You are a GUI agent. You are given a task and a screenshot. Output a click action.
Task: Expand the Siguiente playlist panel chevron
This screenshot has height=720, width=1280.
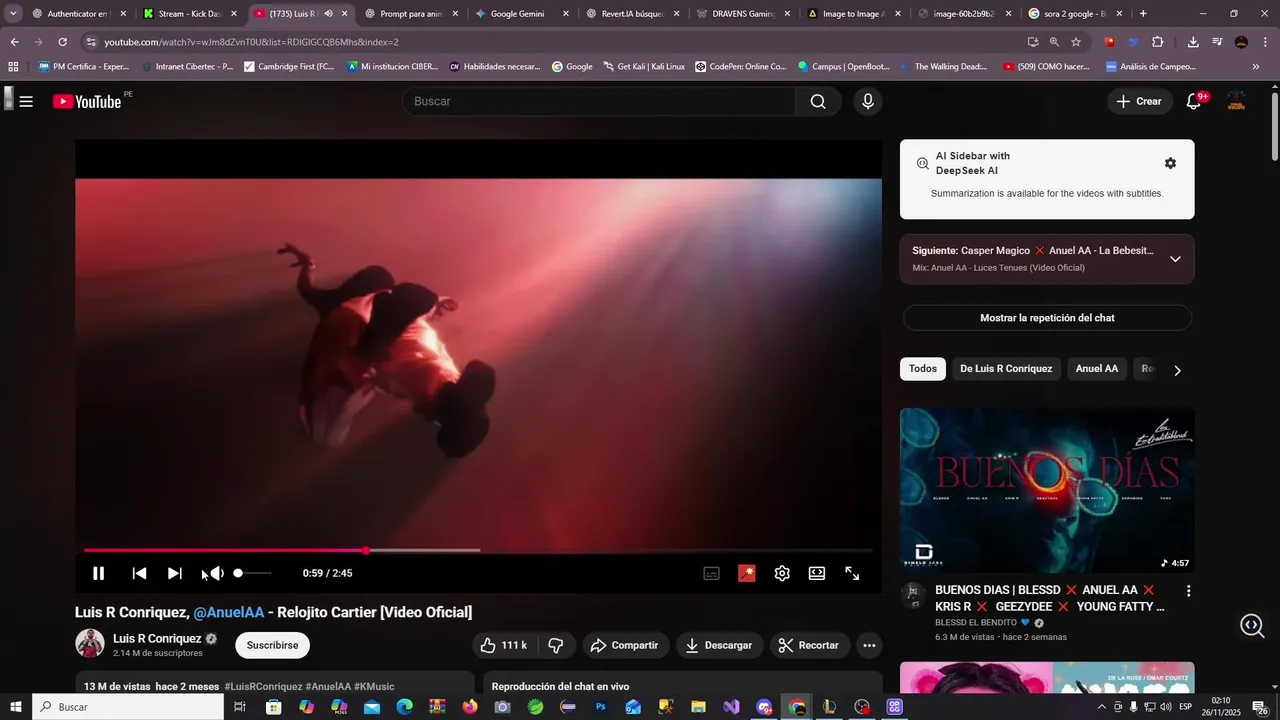1175,259
